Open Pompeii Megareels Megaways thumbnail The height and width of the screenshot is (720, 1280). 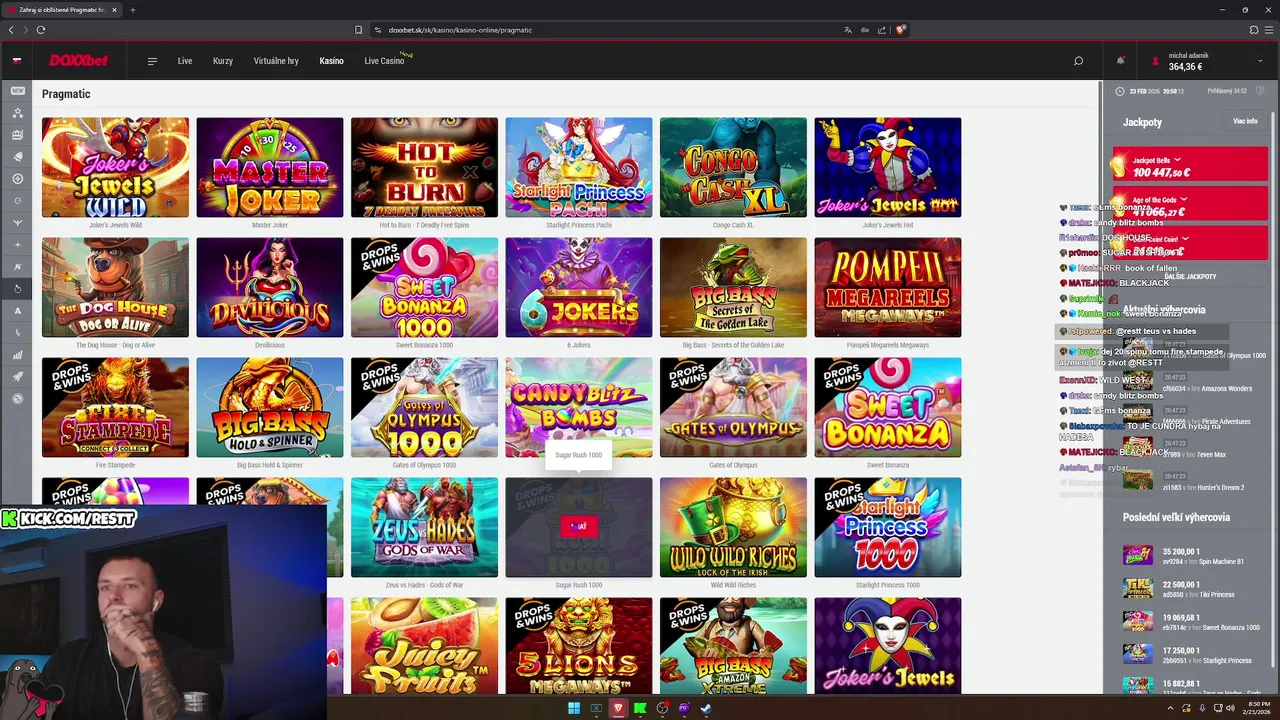pos(888,287)
